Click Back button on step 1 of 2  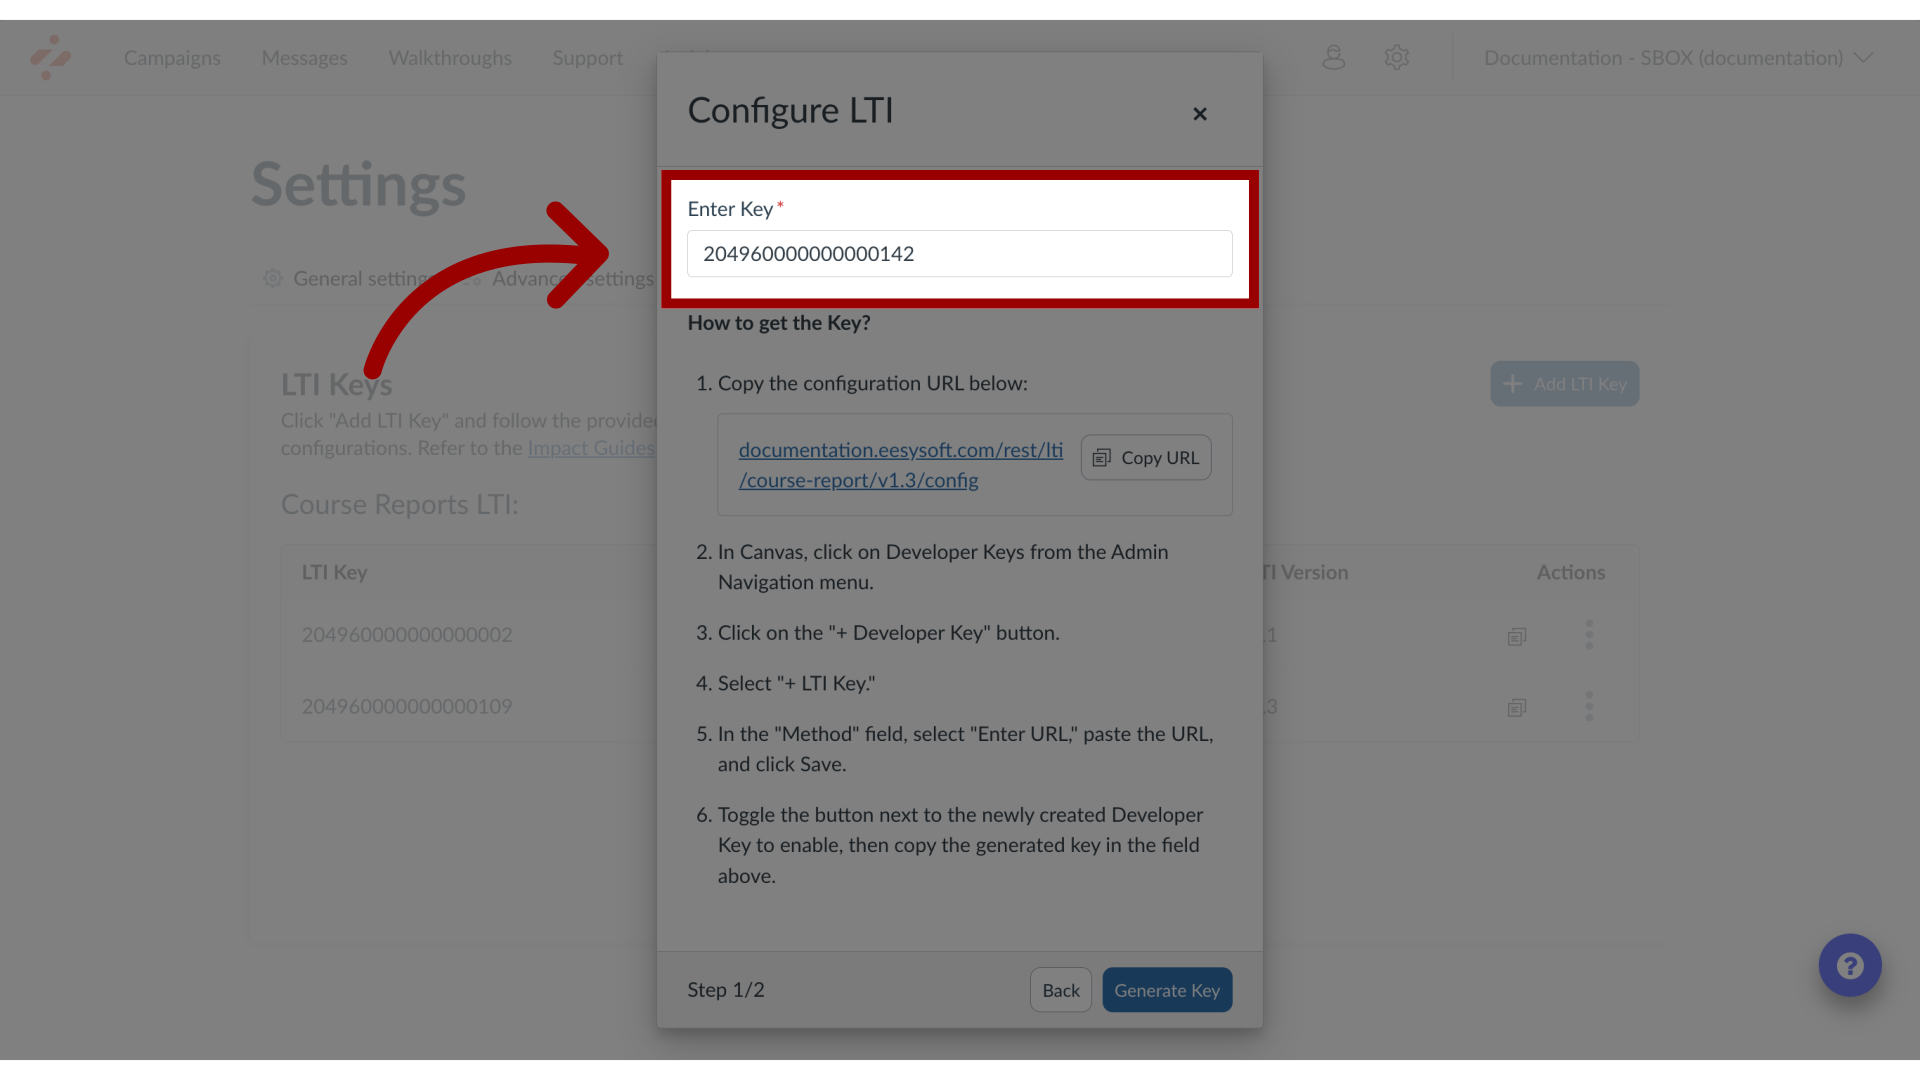pyautogui.click(x=1062, y=990)
